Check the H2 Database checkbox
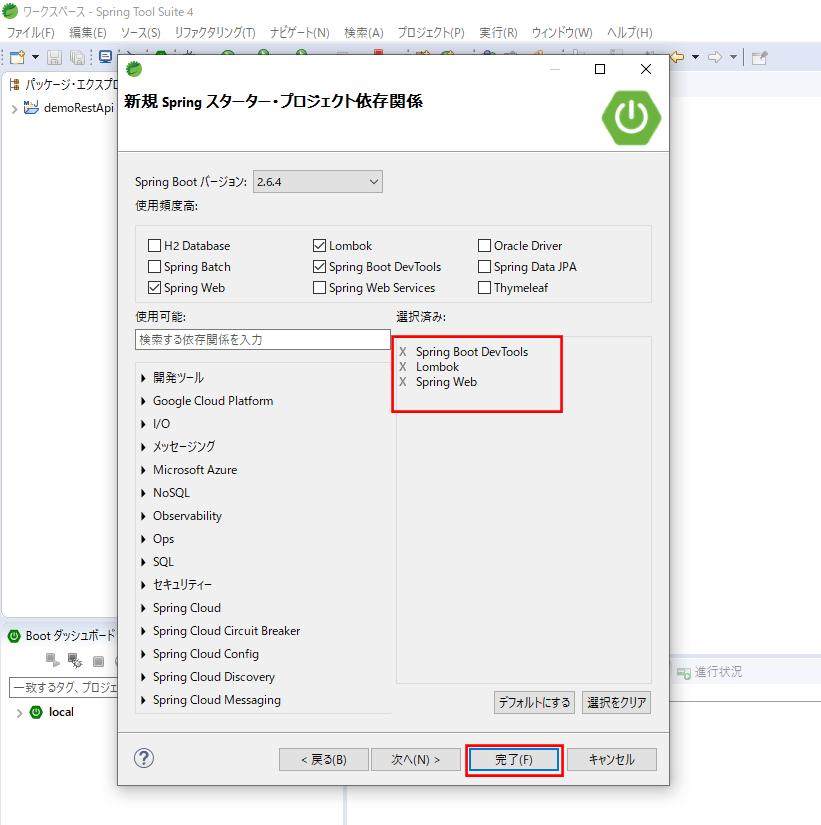This screenshot has height=825, width=821. [x=154, y=246]
